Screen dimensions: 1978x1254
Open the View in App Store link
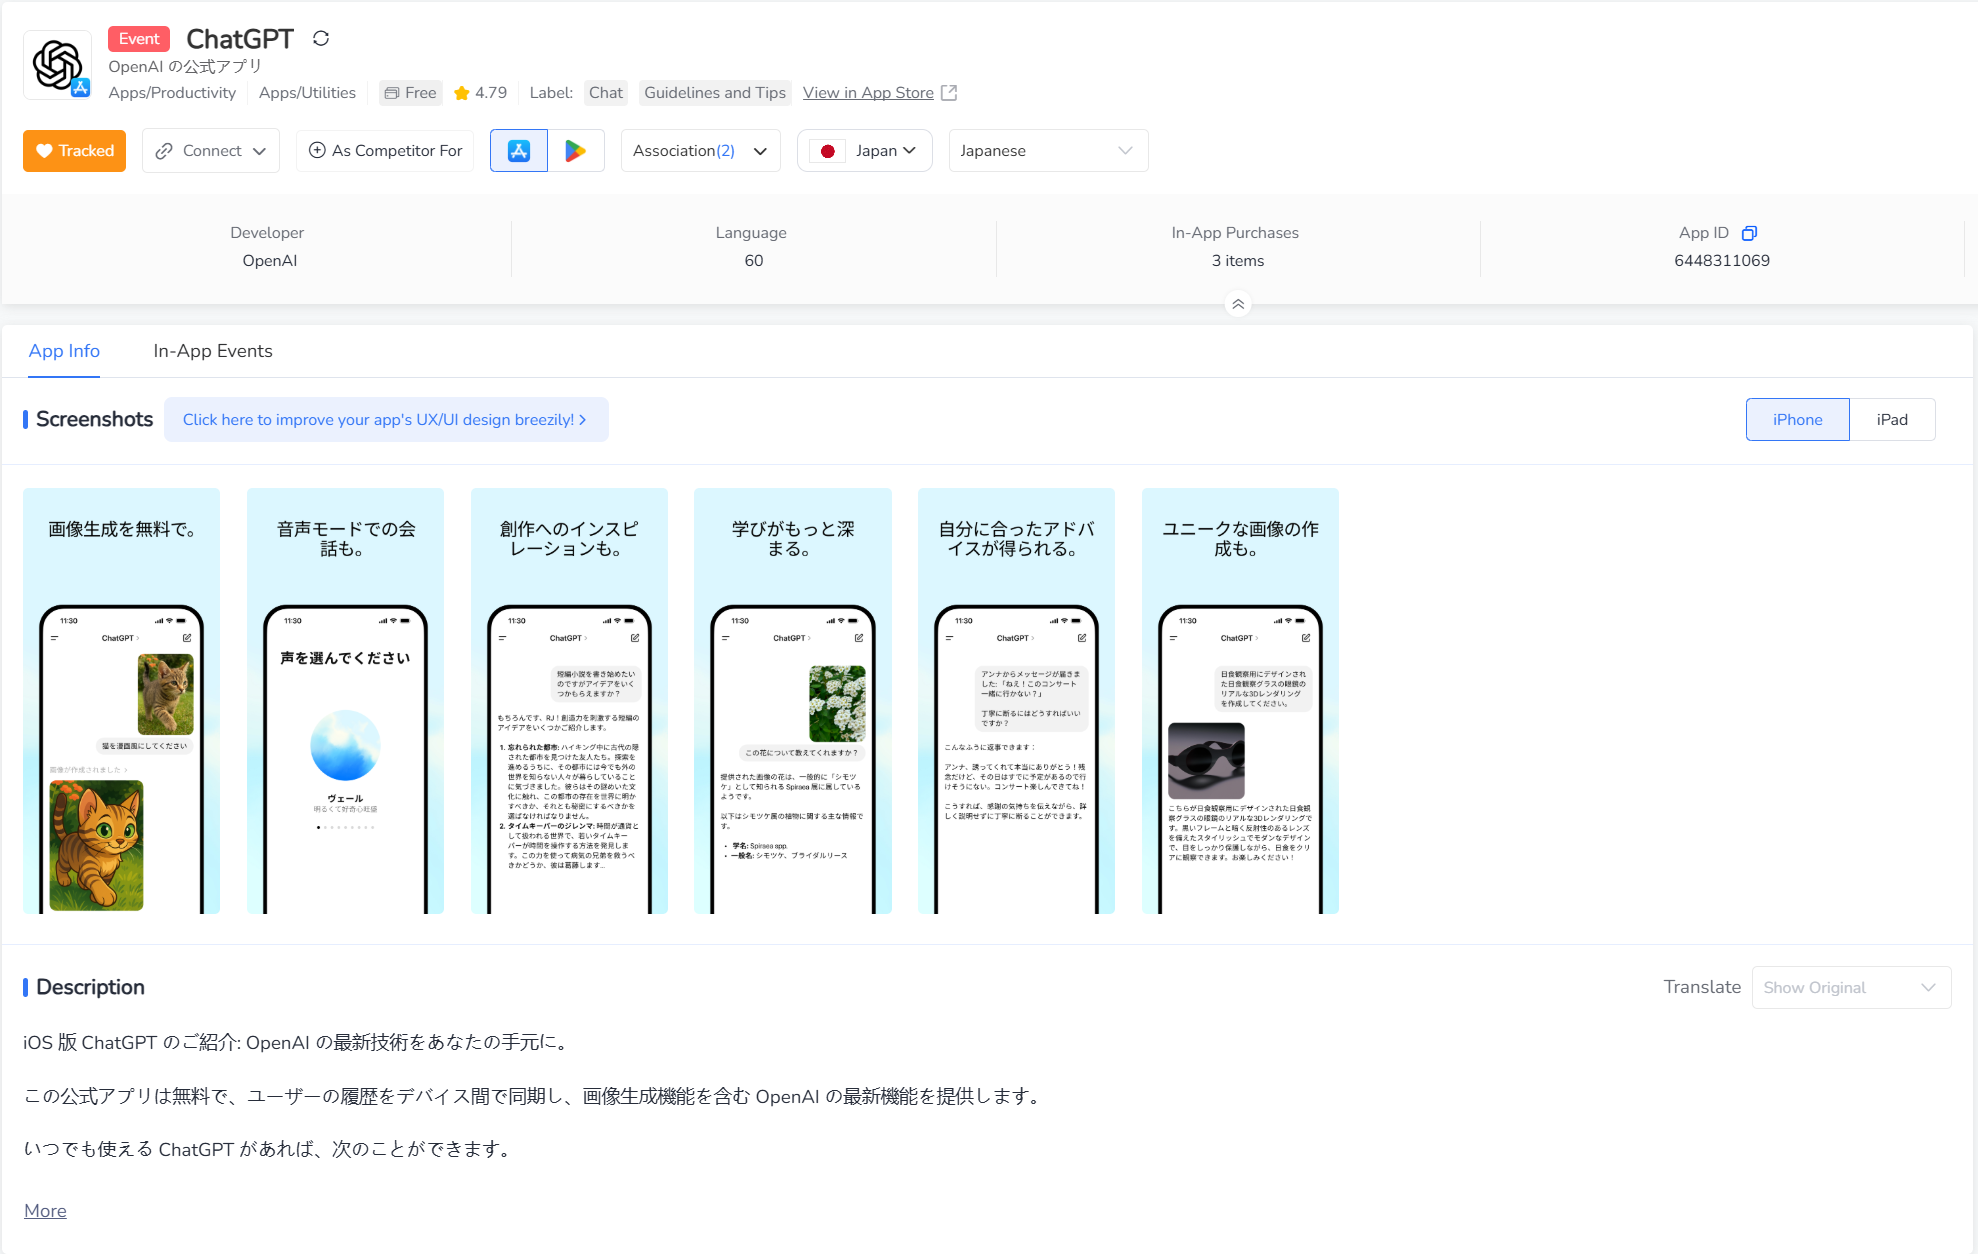coord(868,93)
